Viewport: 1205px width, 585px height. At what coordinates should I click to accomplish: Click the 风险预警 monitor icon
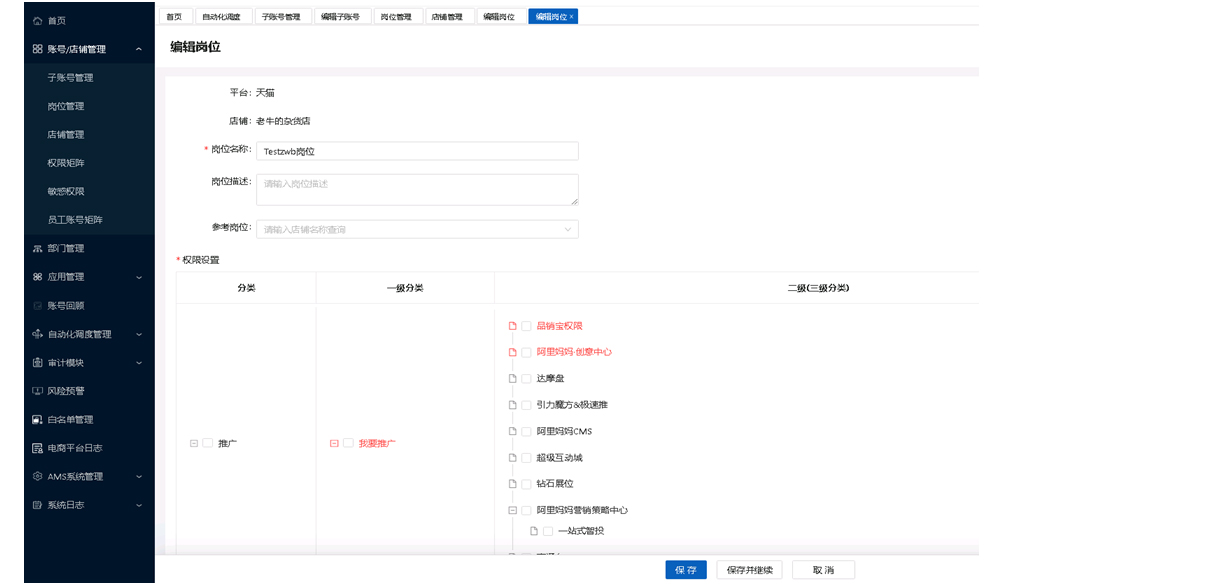pyautogui.click(x=37, y=391)
